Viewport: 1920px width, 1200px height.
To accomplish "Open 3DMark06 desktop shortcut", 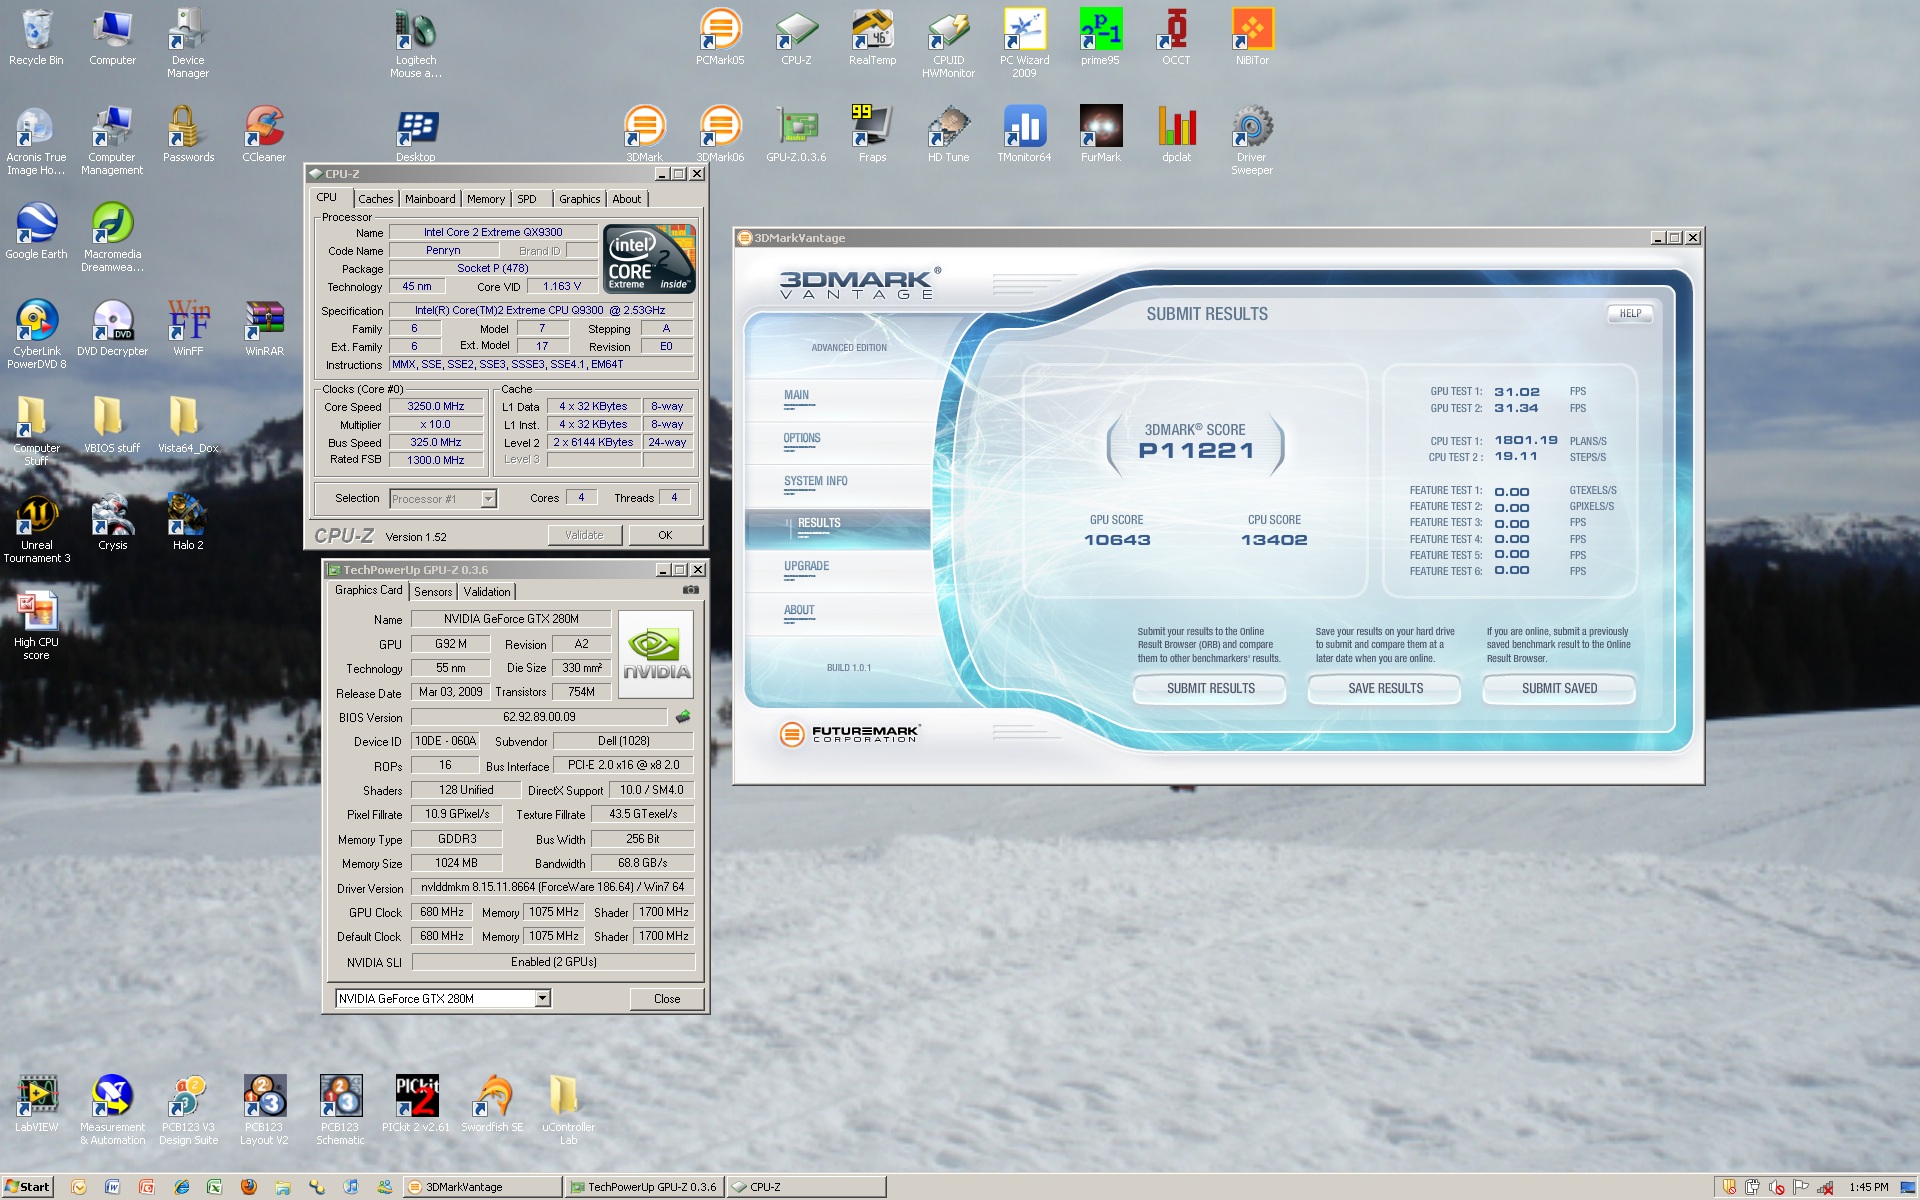I will point(720,134).
